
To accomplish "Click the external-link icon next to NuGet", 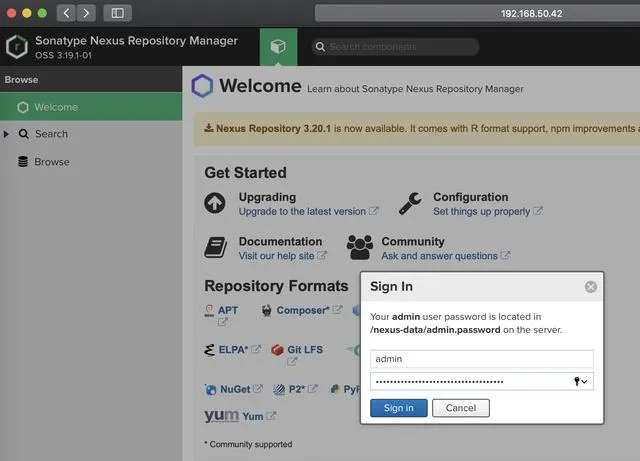I will click(258, 389).
